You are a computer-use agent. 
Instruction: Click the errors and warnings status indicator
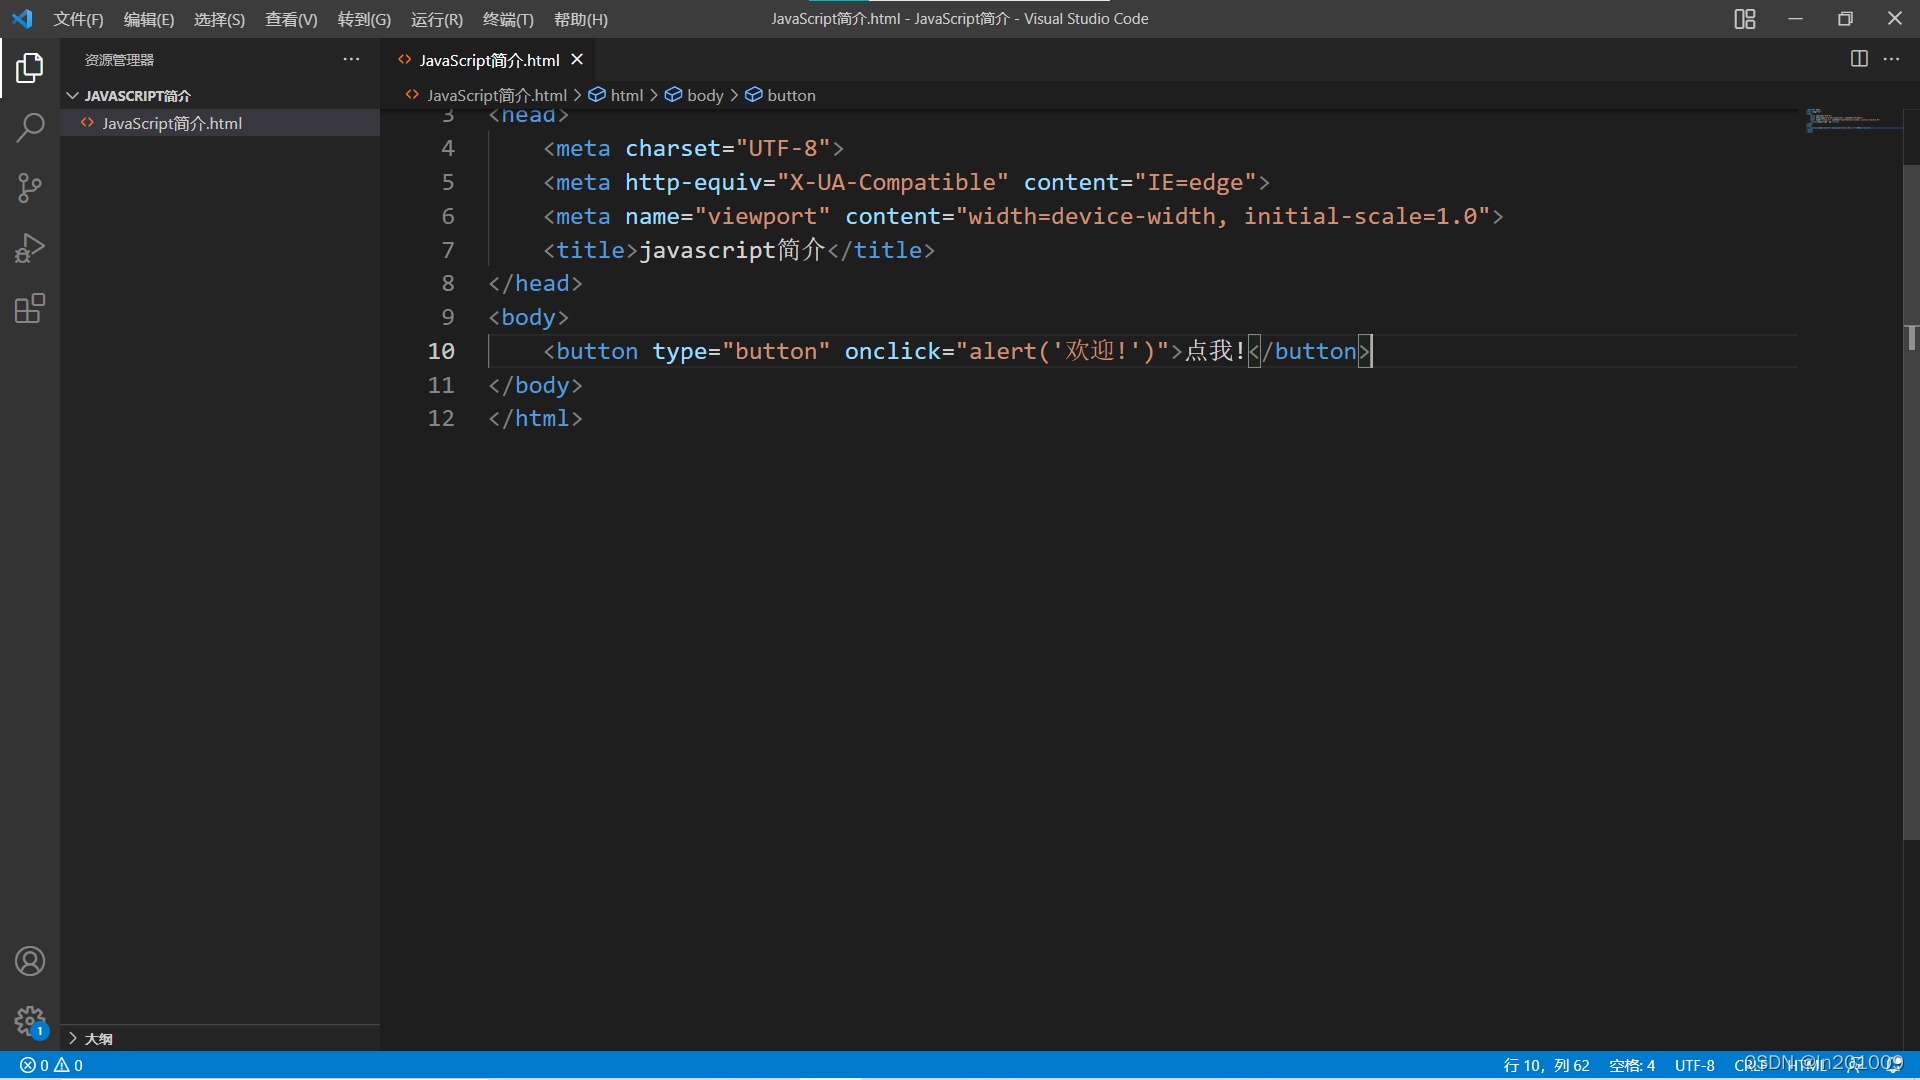pos(52,1065)
